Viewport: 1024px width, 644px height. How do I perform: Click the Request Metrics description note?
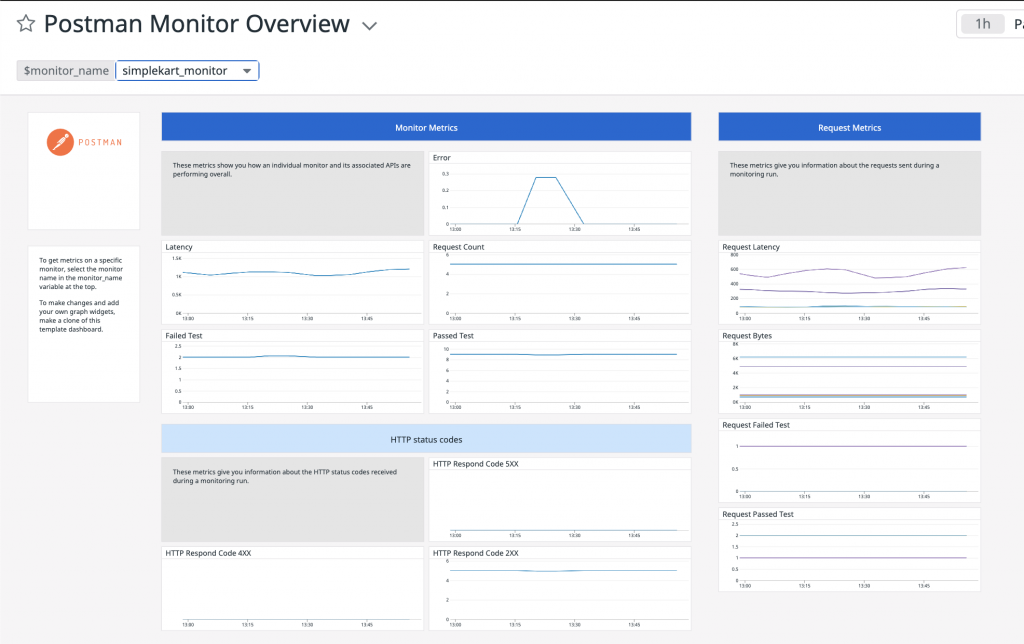pyautogui.click(x=850, y=193)
